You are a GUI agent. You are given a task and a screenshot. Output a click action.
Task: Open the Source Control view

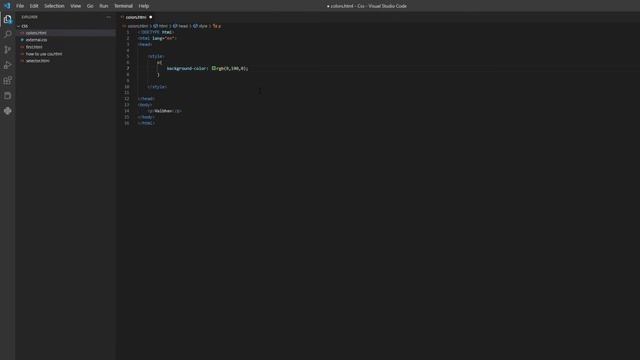[8, 50]
